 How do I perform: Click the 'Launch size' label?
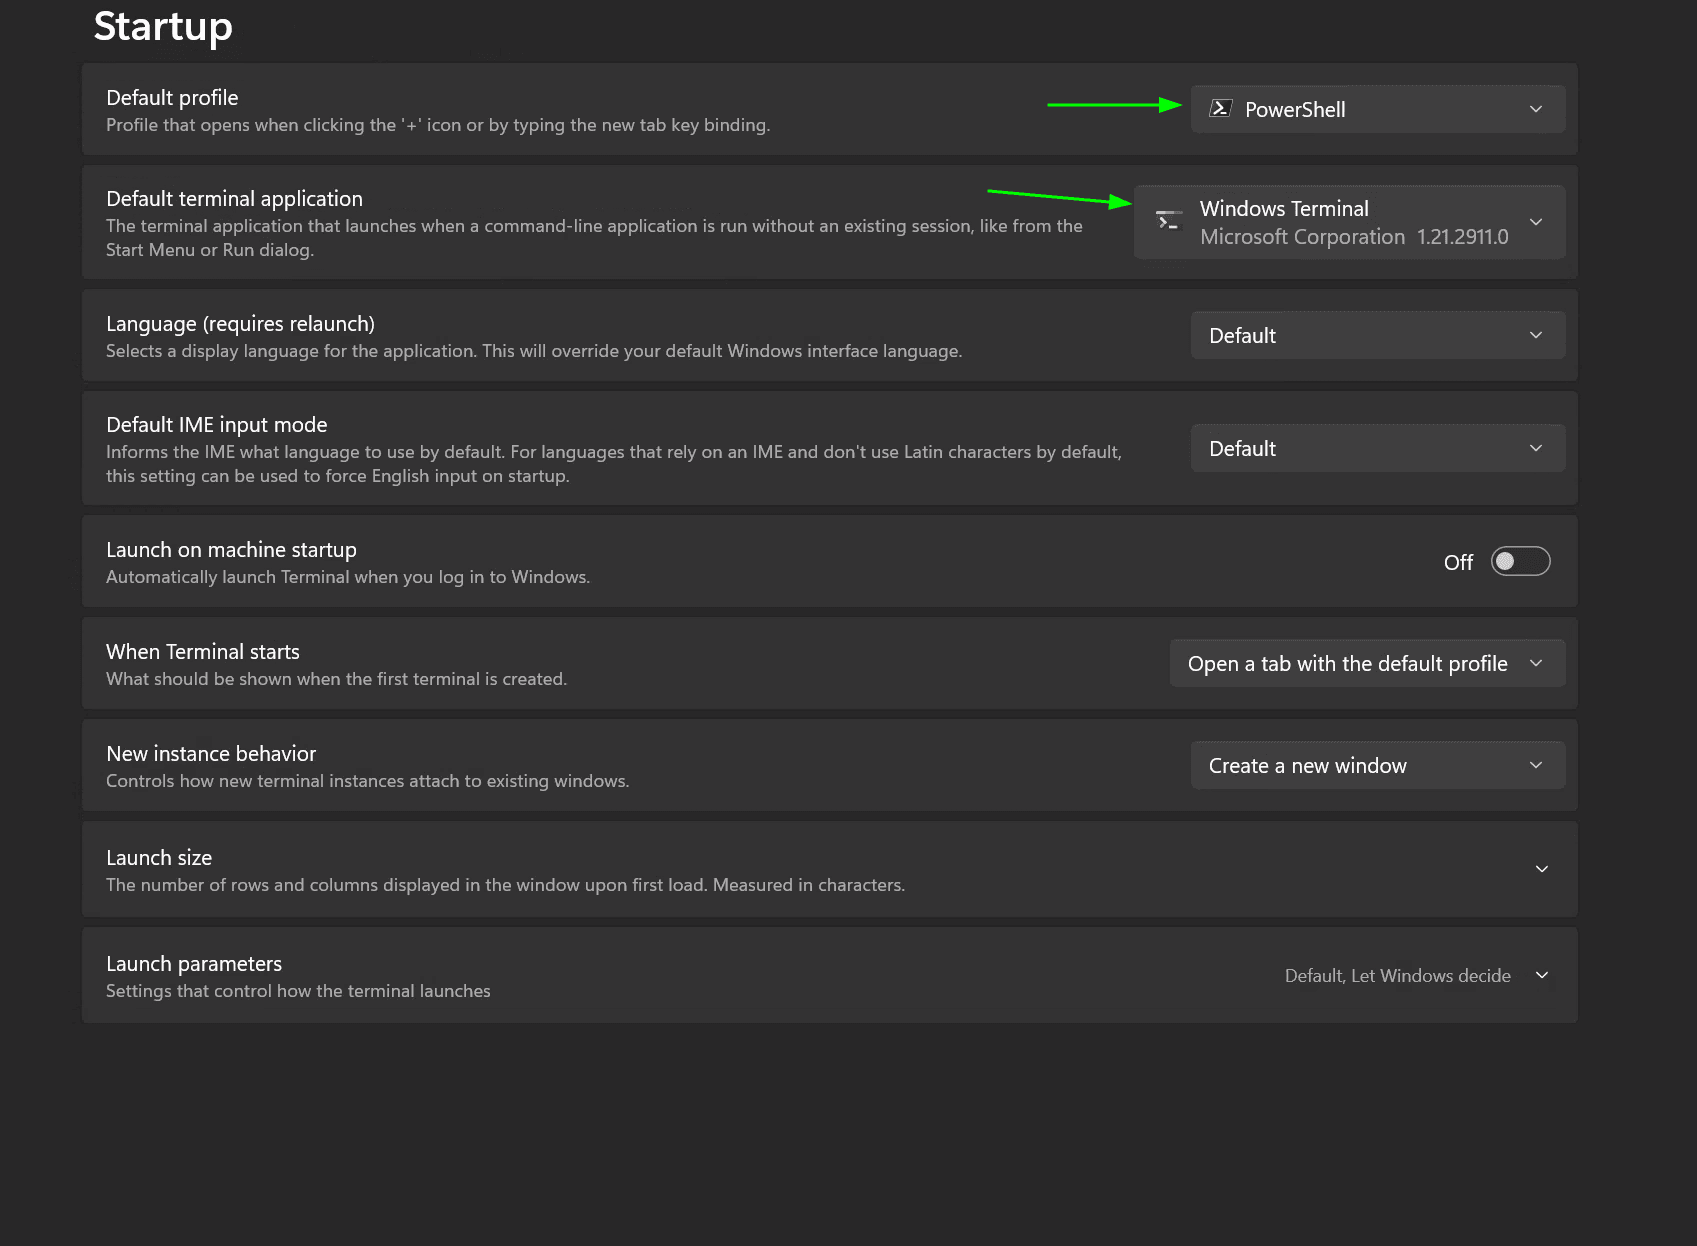point(159,858)
